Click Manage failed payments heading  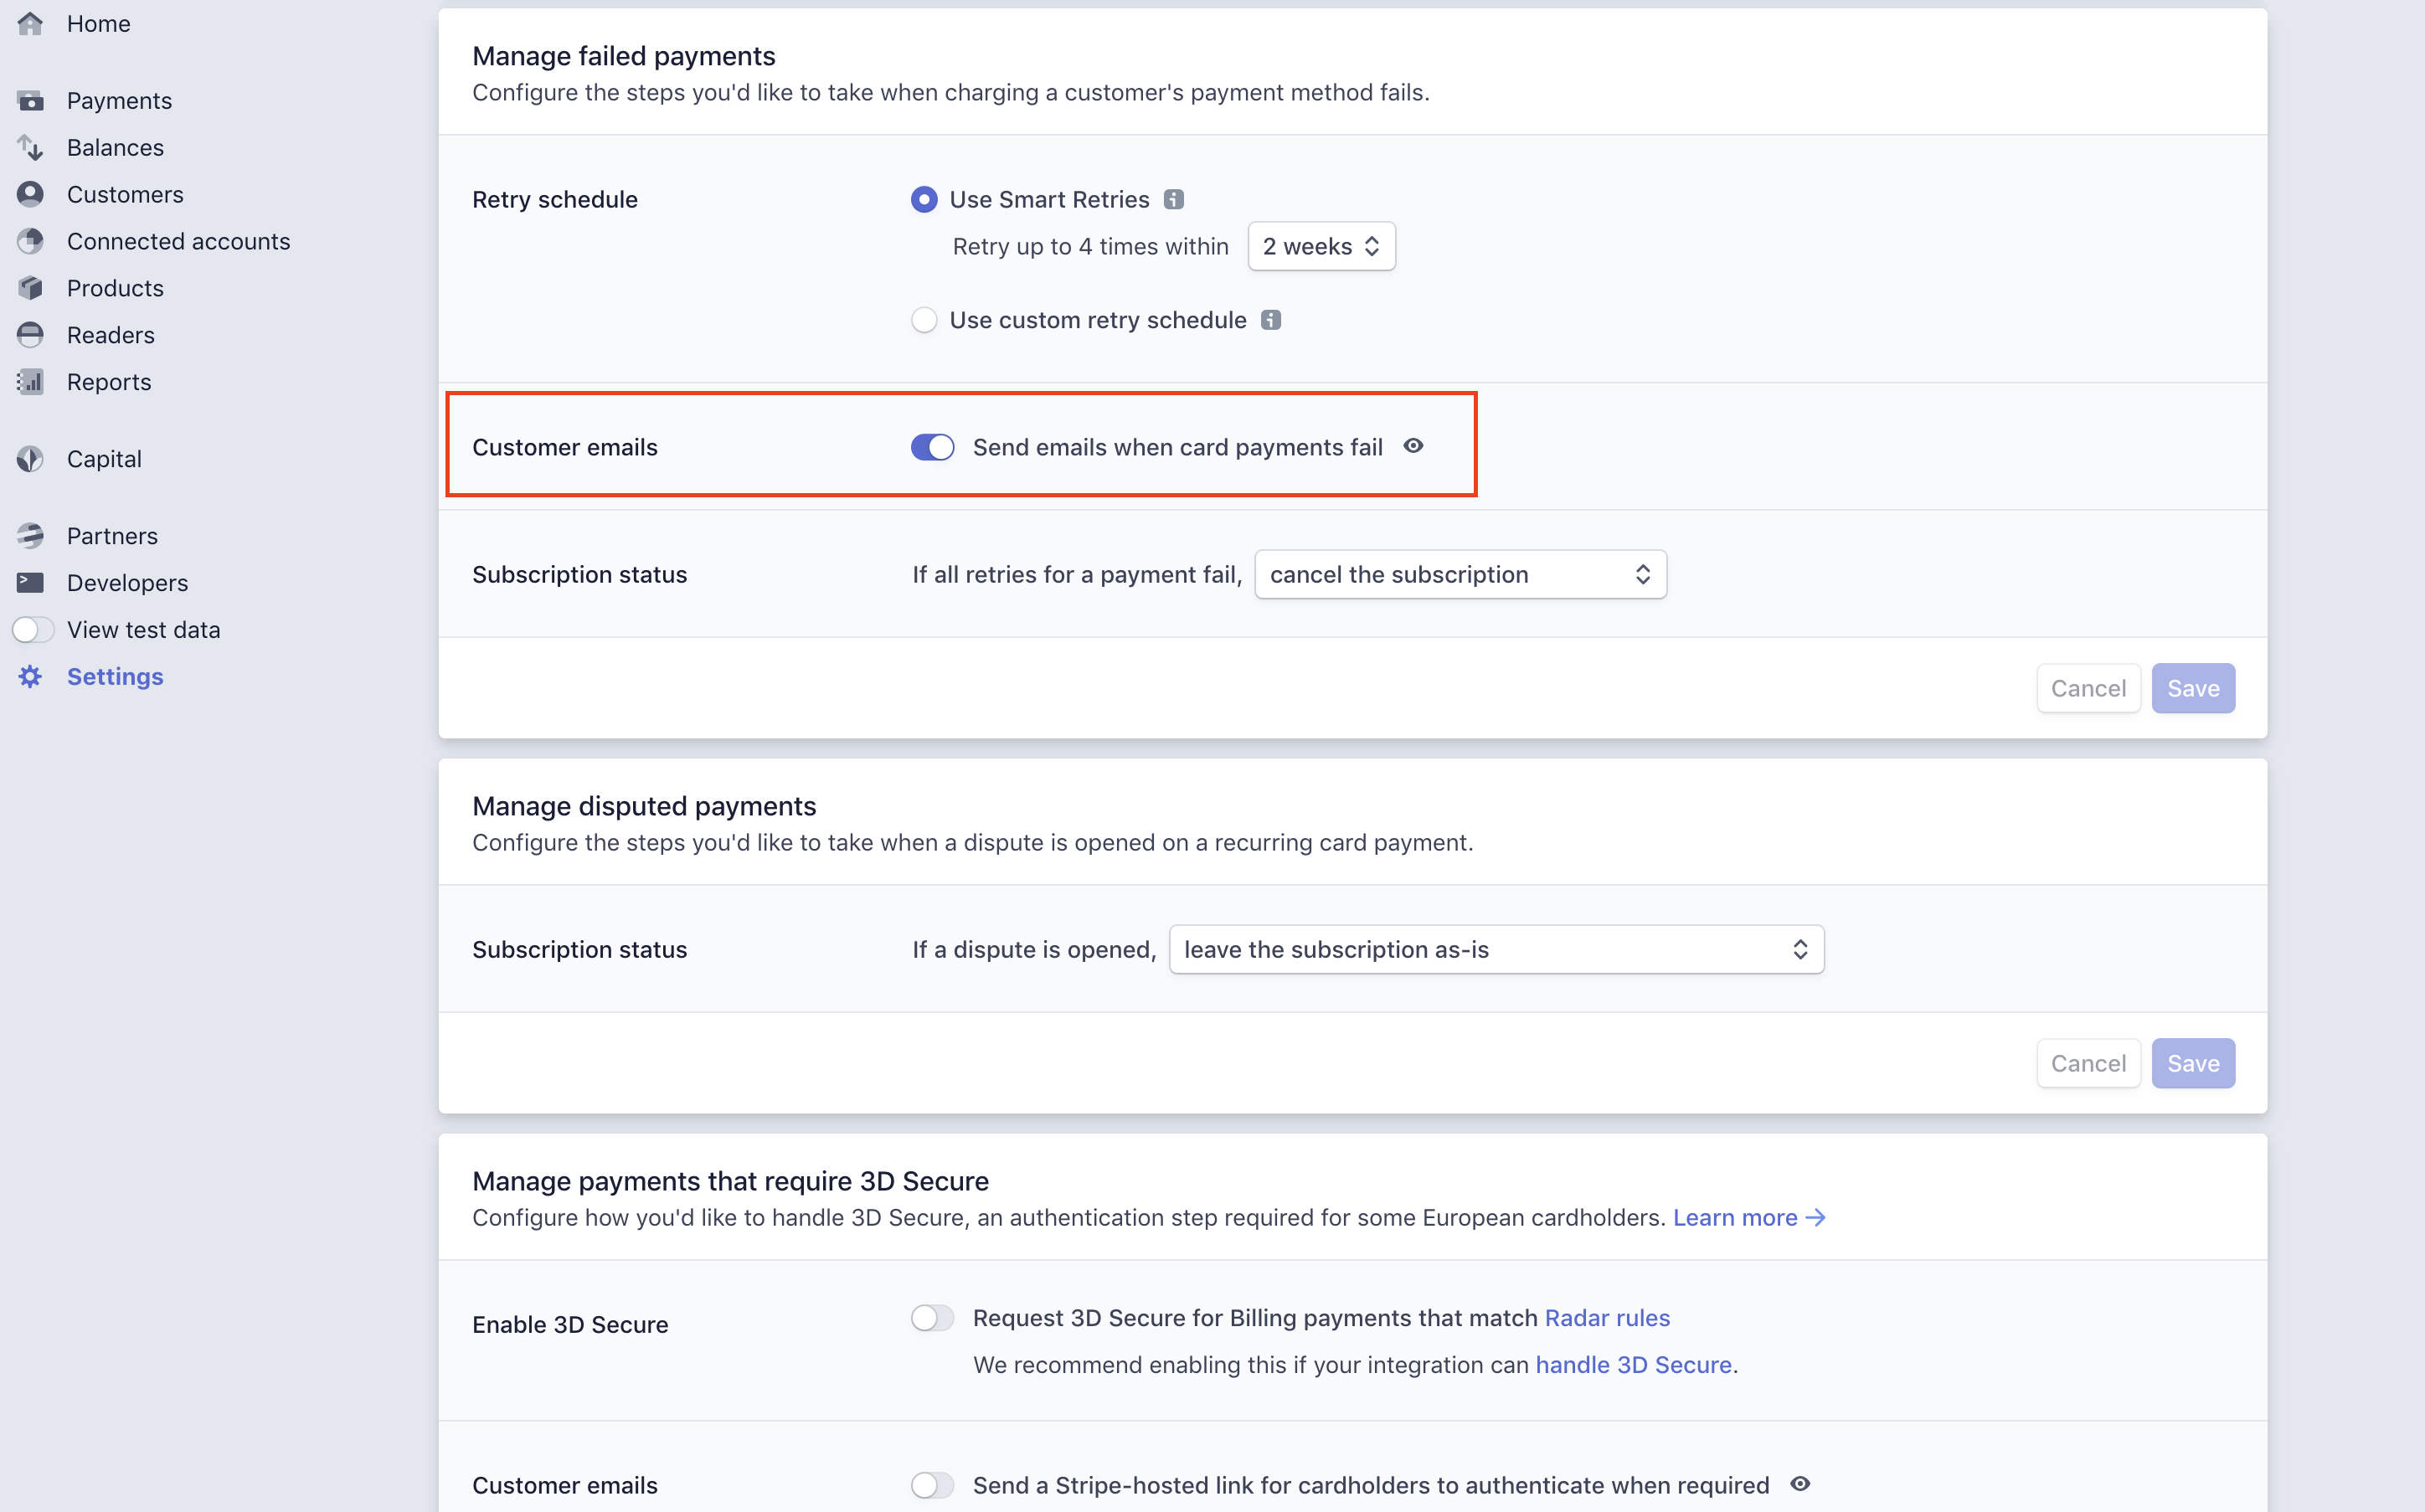coord(623,56)
